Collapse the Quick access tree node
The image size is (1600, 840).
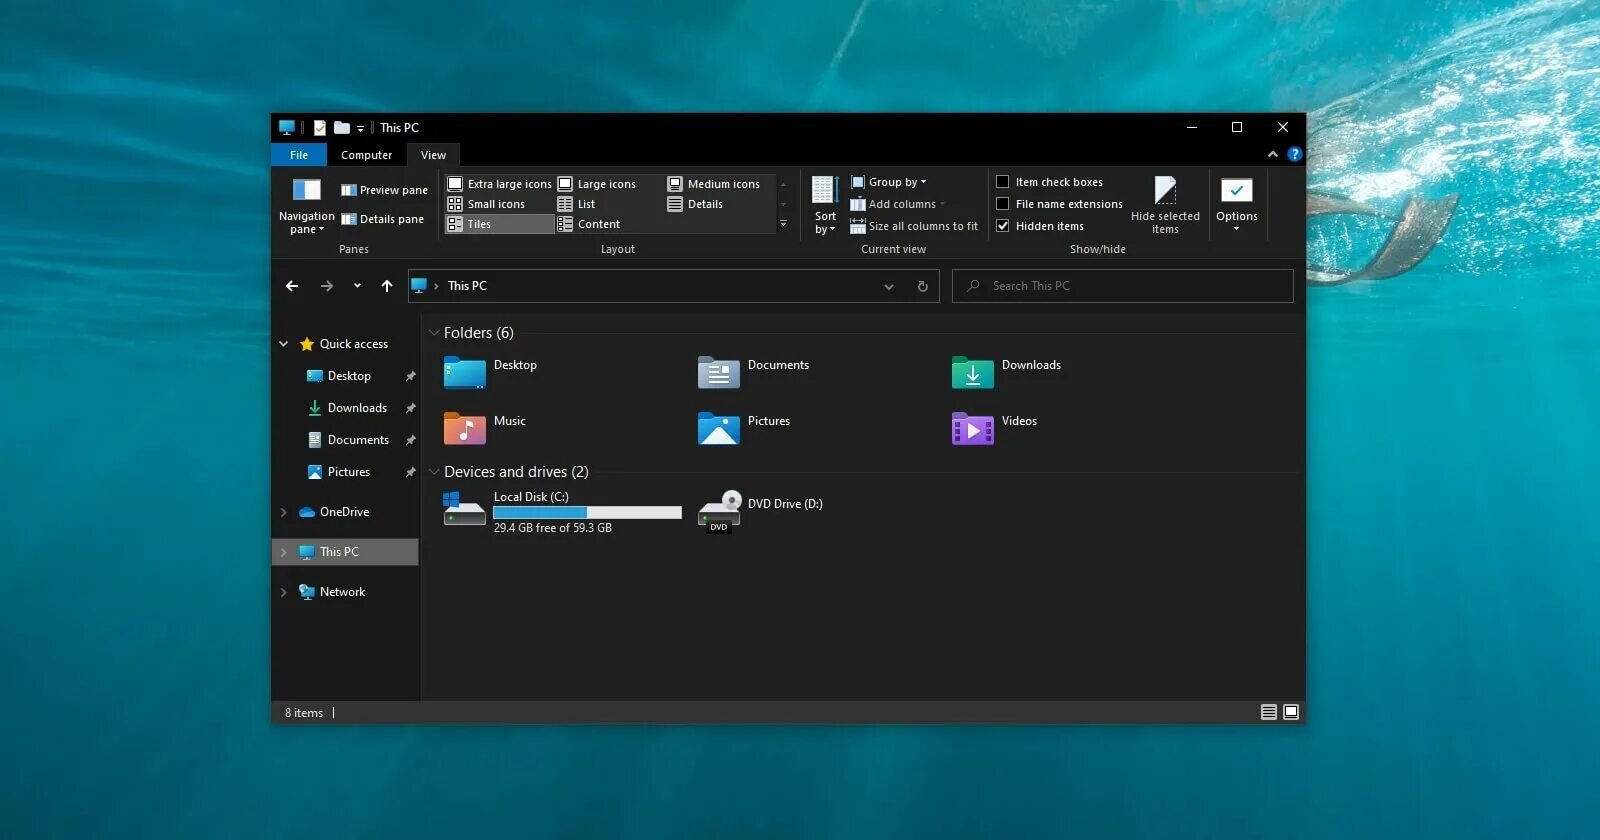(284, 344)
